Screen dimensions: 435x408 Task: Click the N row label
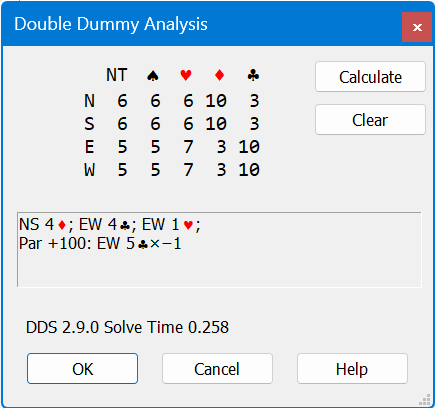(89, 101)
